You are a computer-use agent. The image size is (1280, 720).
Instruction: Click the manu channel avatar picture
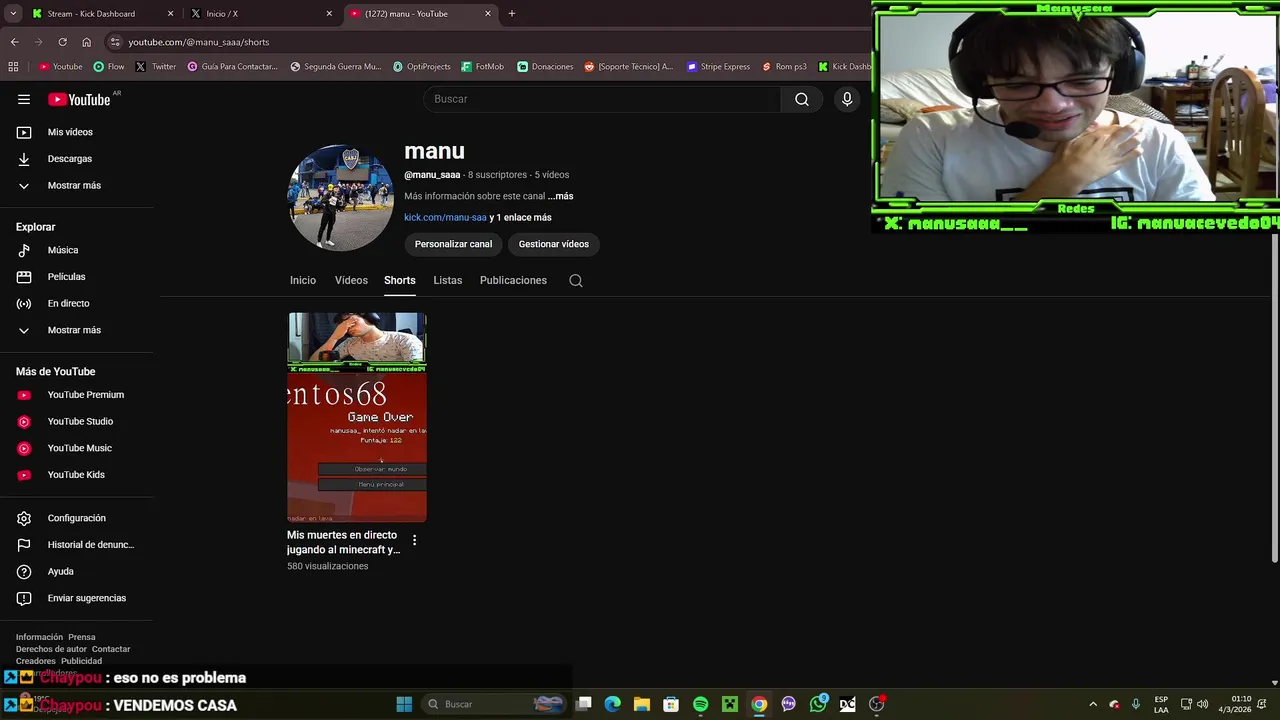point(341,198)
